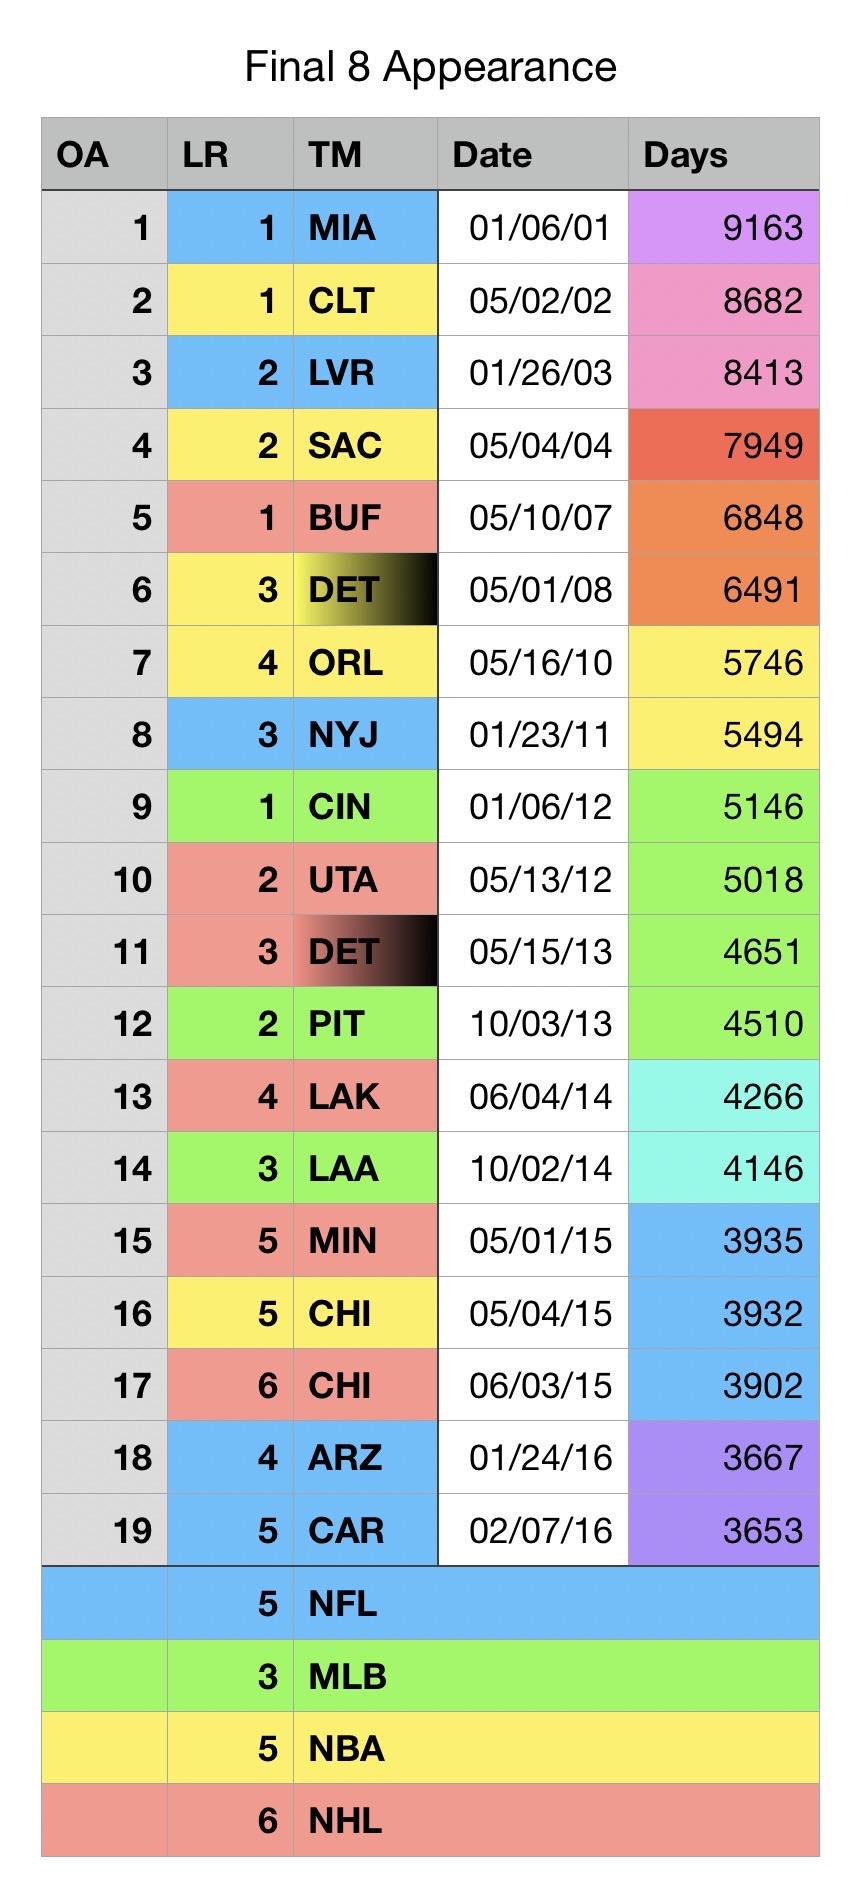853x1902 pixels.
Task: Click the MIA team cell
Action: pyautogui.click(x=365, y=228)
